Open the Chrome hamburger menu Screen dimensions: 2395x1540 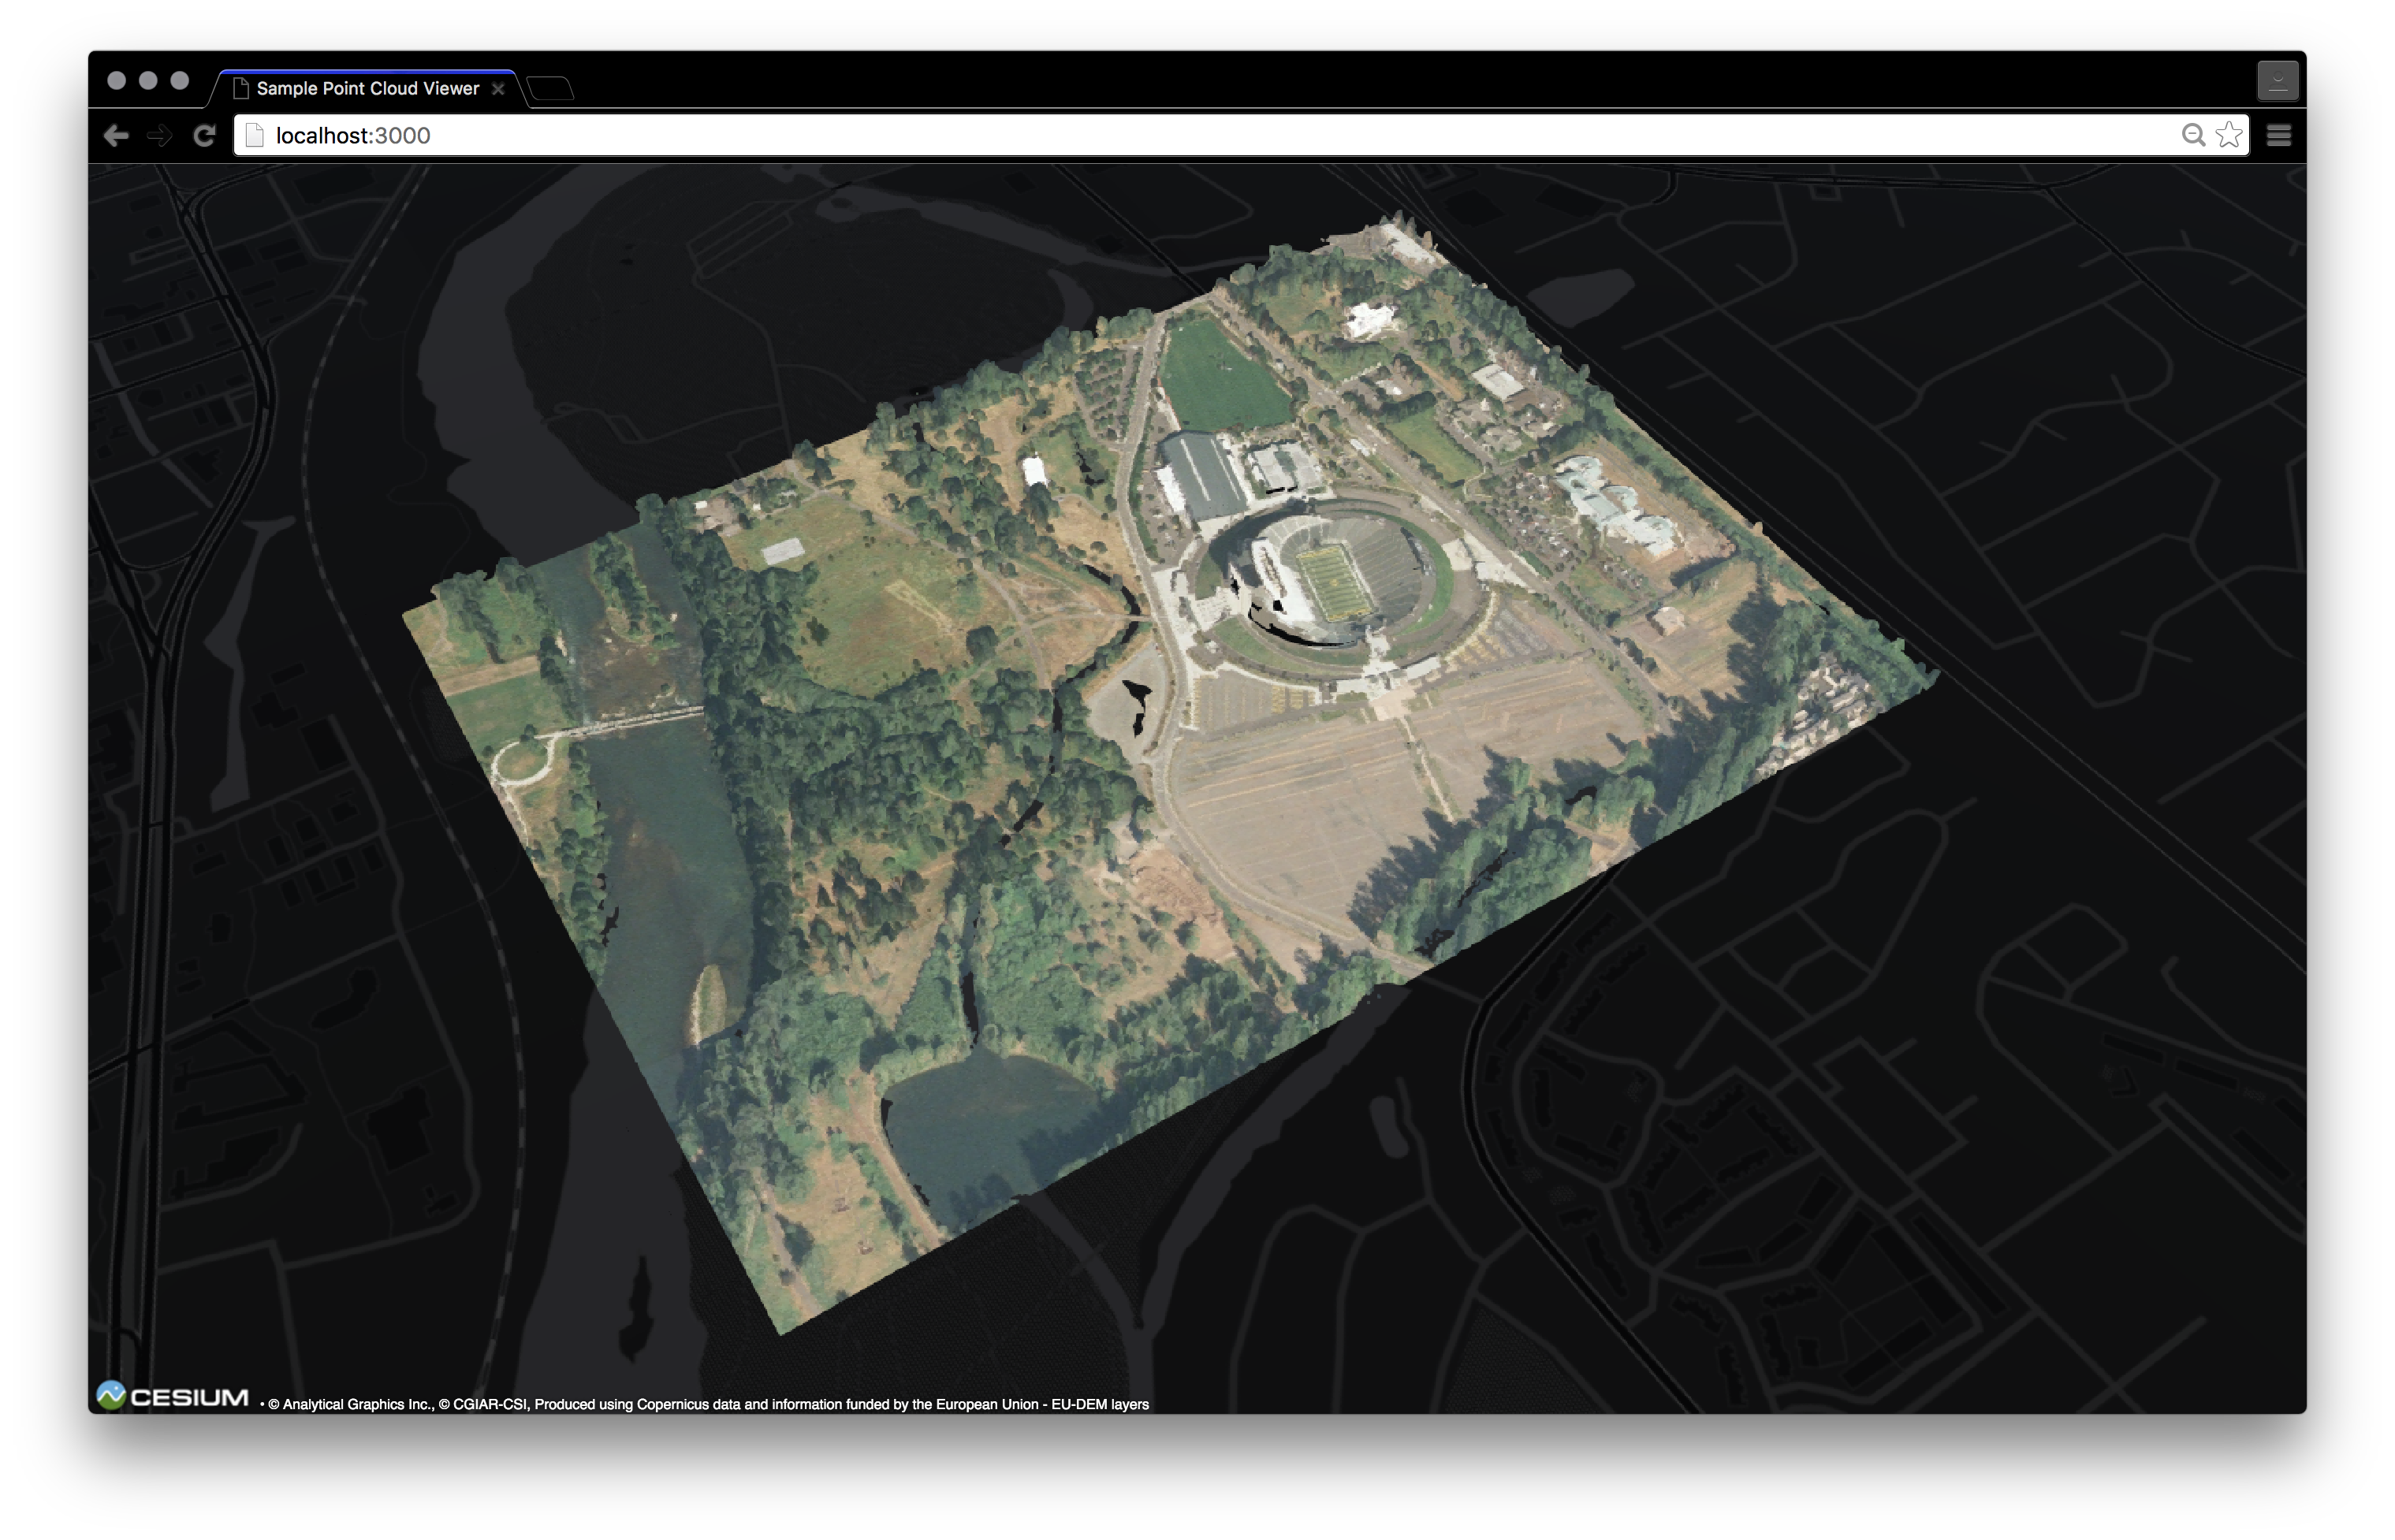tap(2279, 135)
